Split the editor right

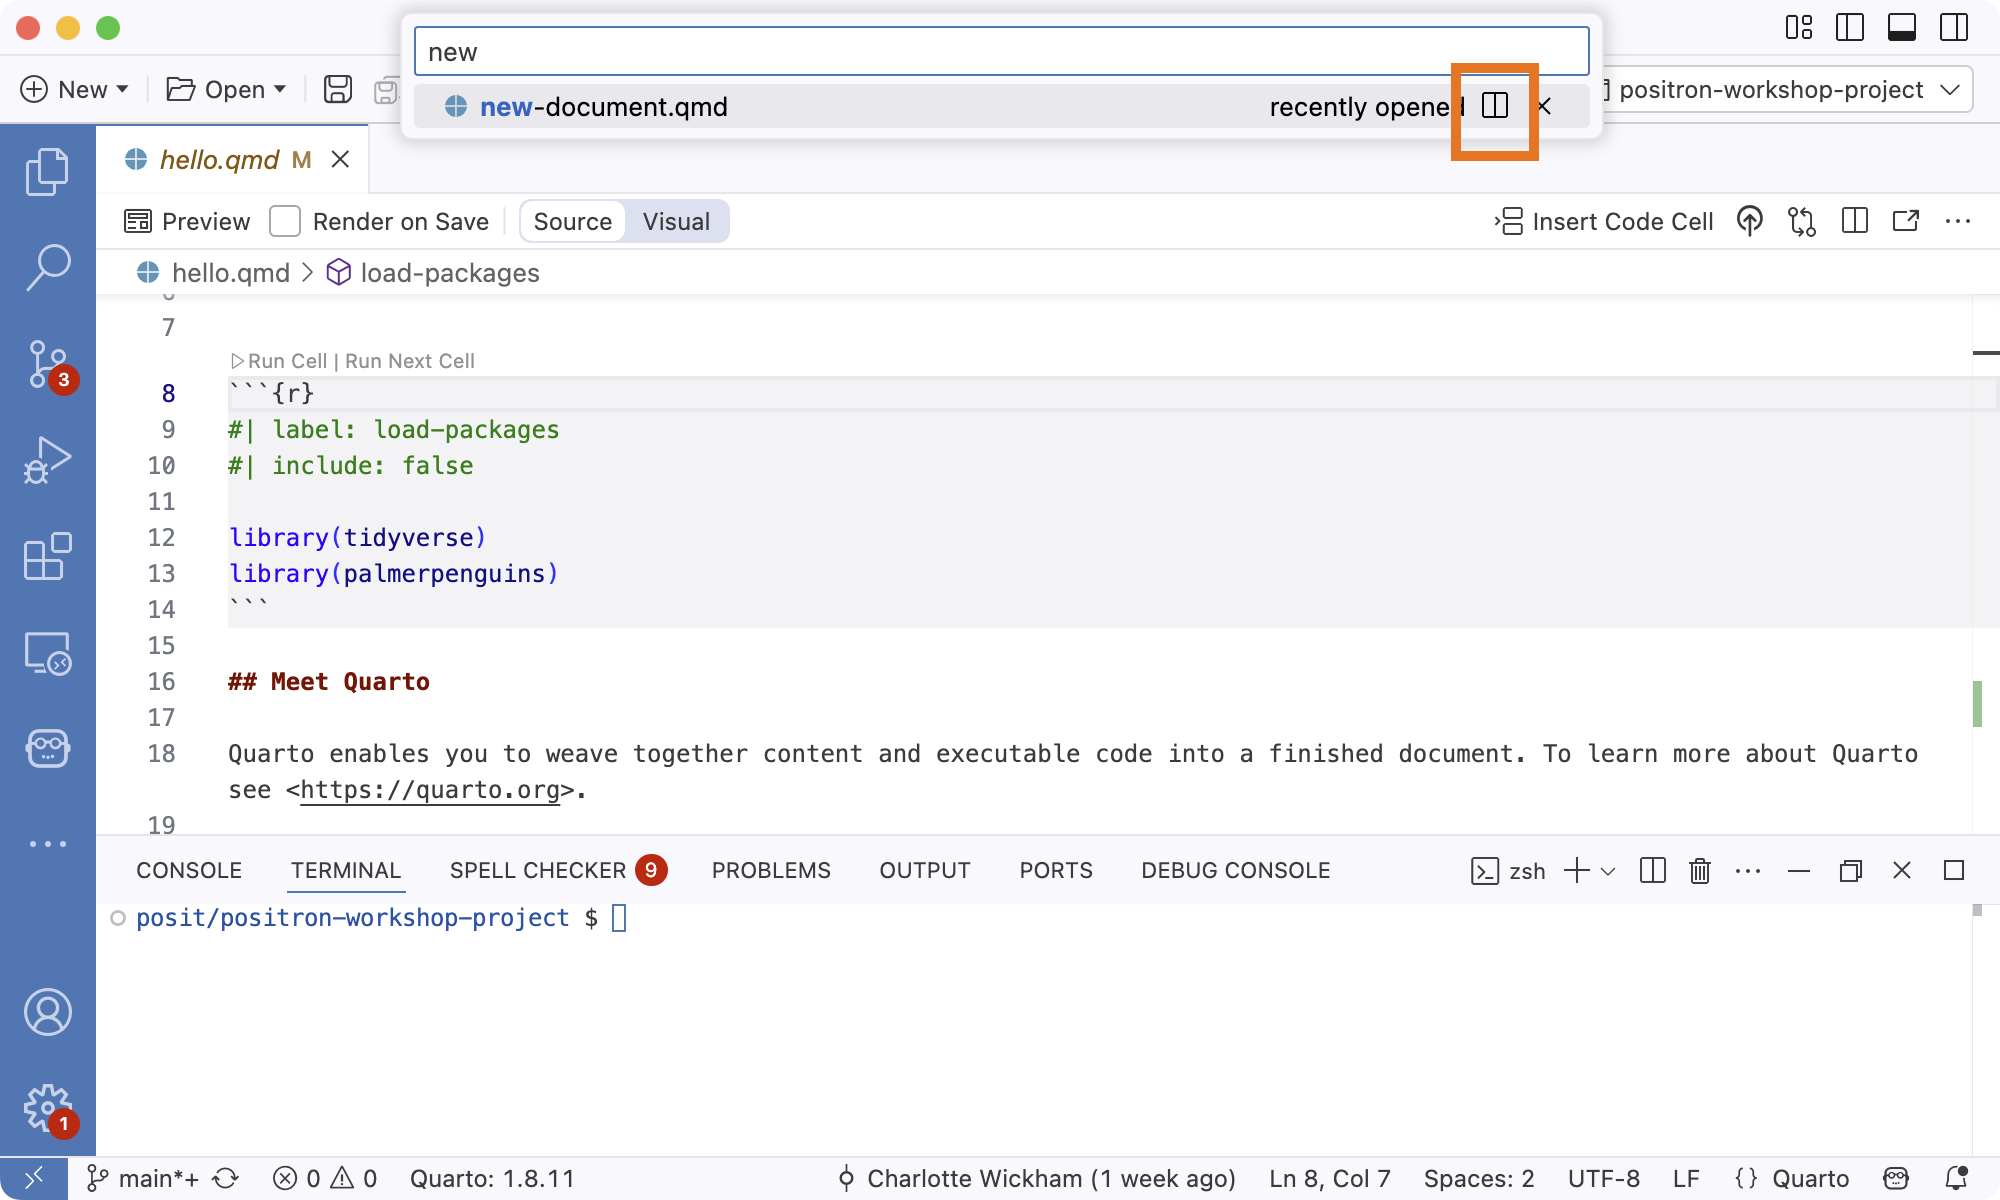point(1855,221)
